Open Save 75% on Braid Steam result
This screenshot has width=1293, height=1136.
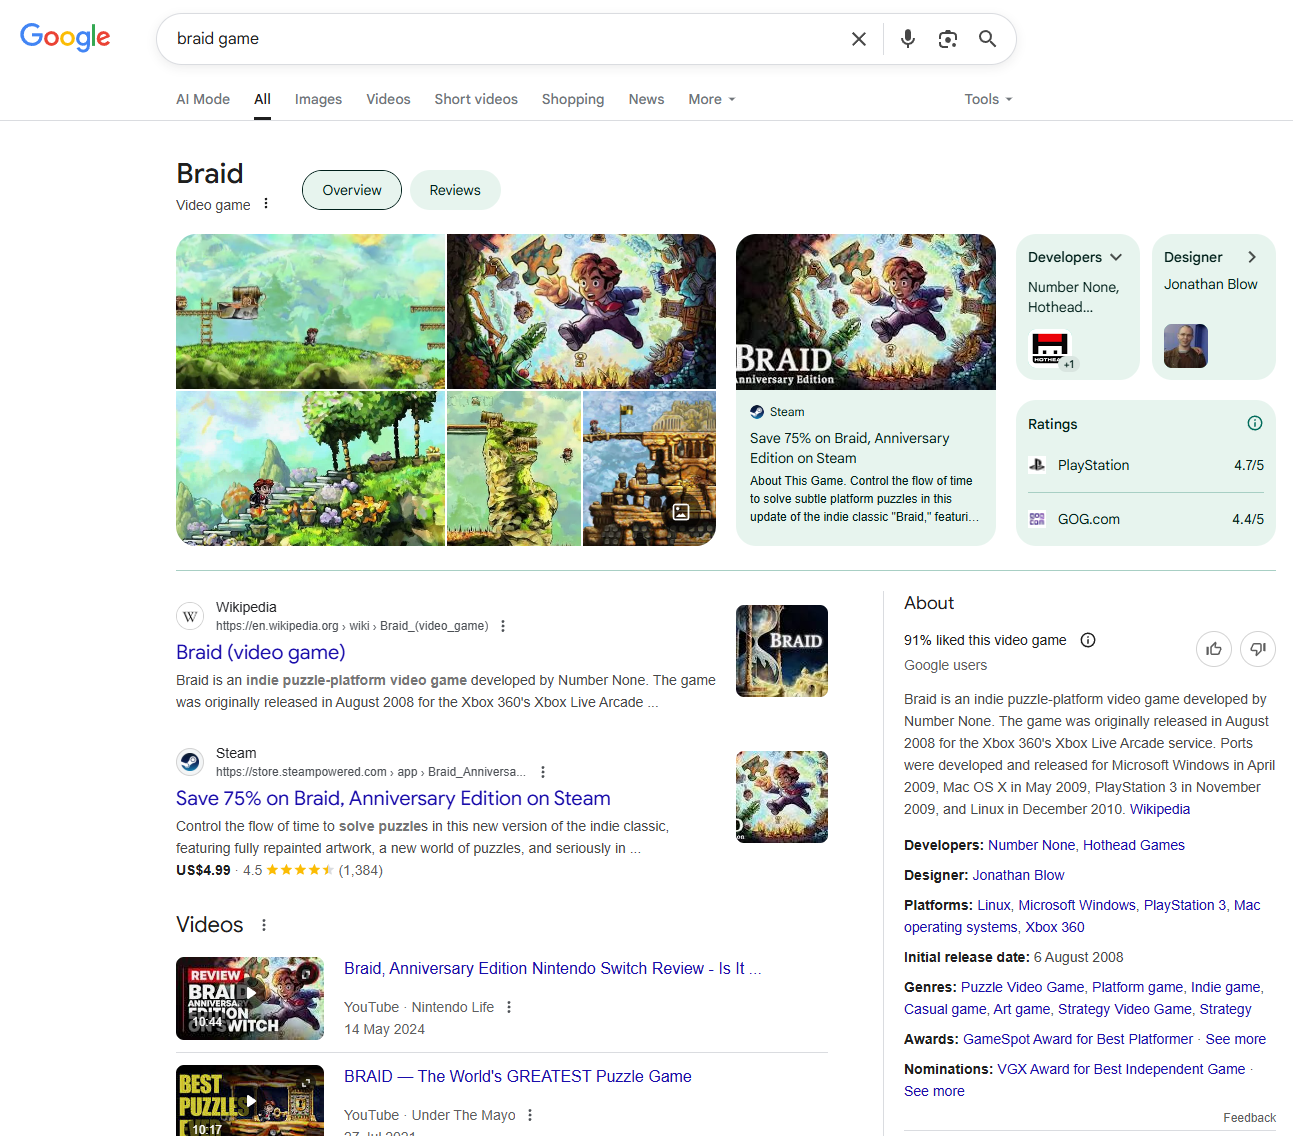393,798
